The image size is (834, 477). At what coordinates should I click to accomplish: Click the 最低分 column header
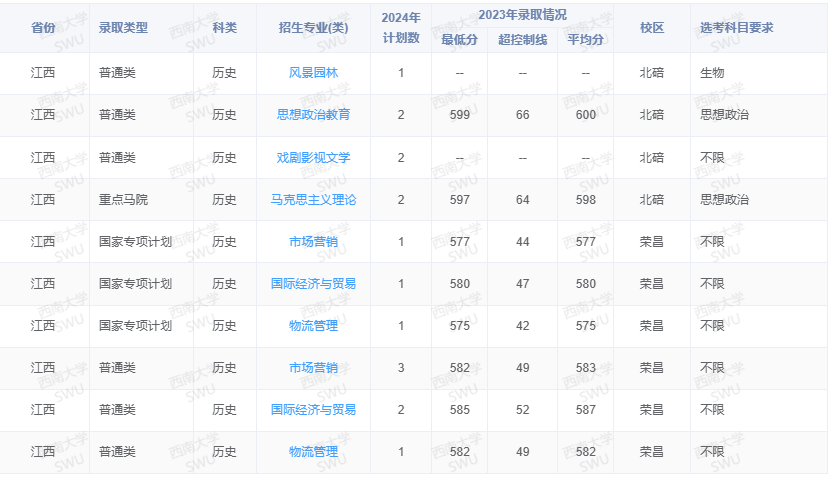point(460,39)
